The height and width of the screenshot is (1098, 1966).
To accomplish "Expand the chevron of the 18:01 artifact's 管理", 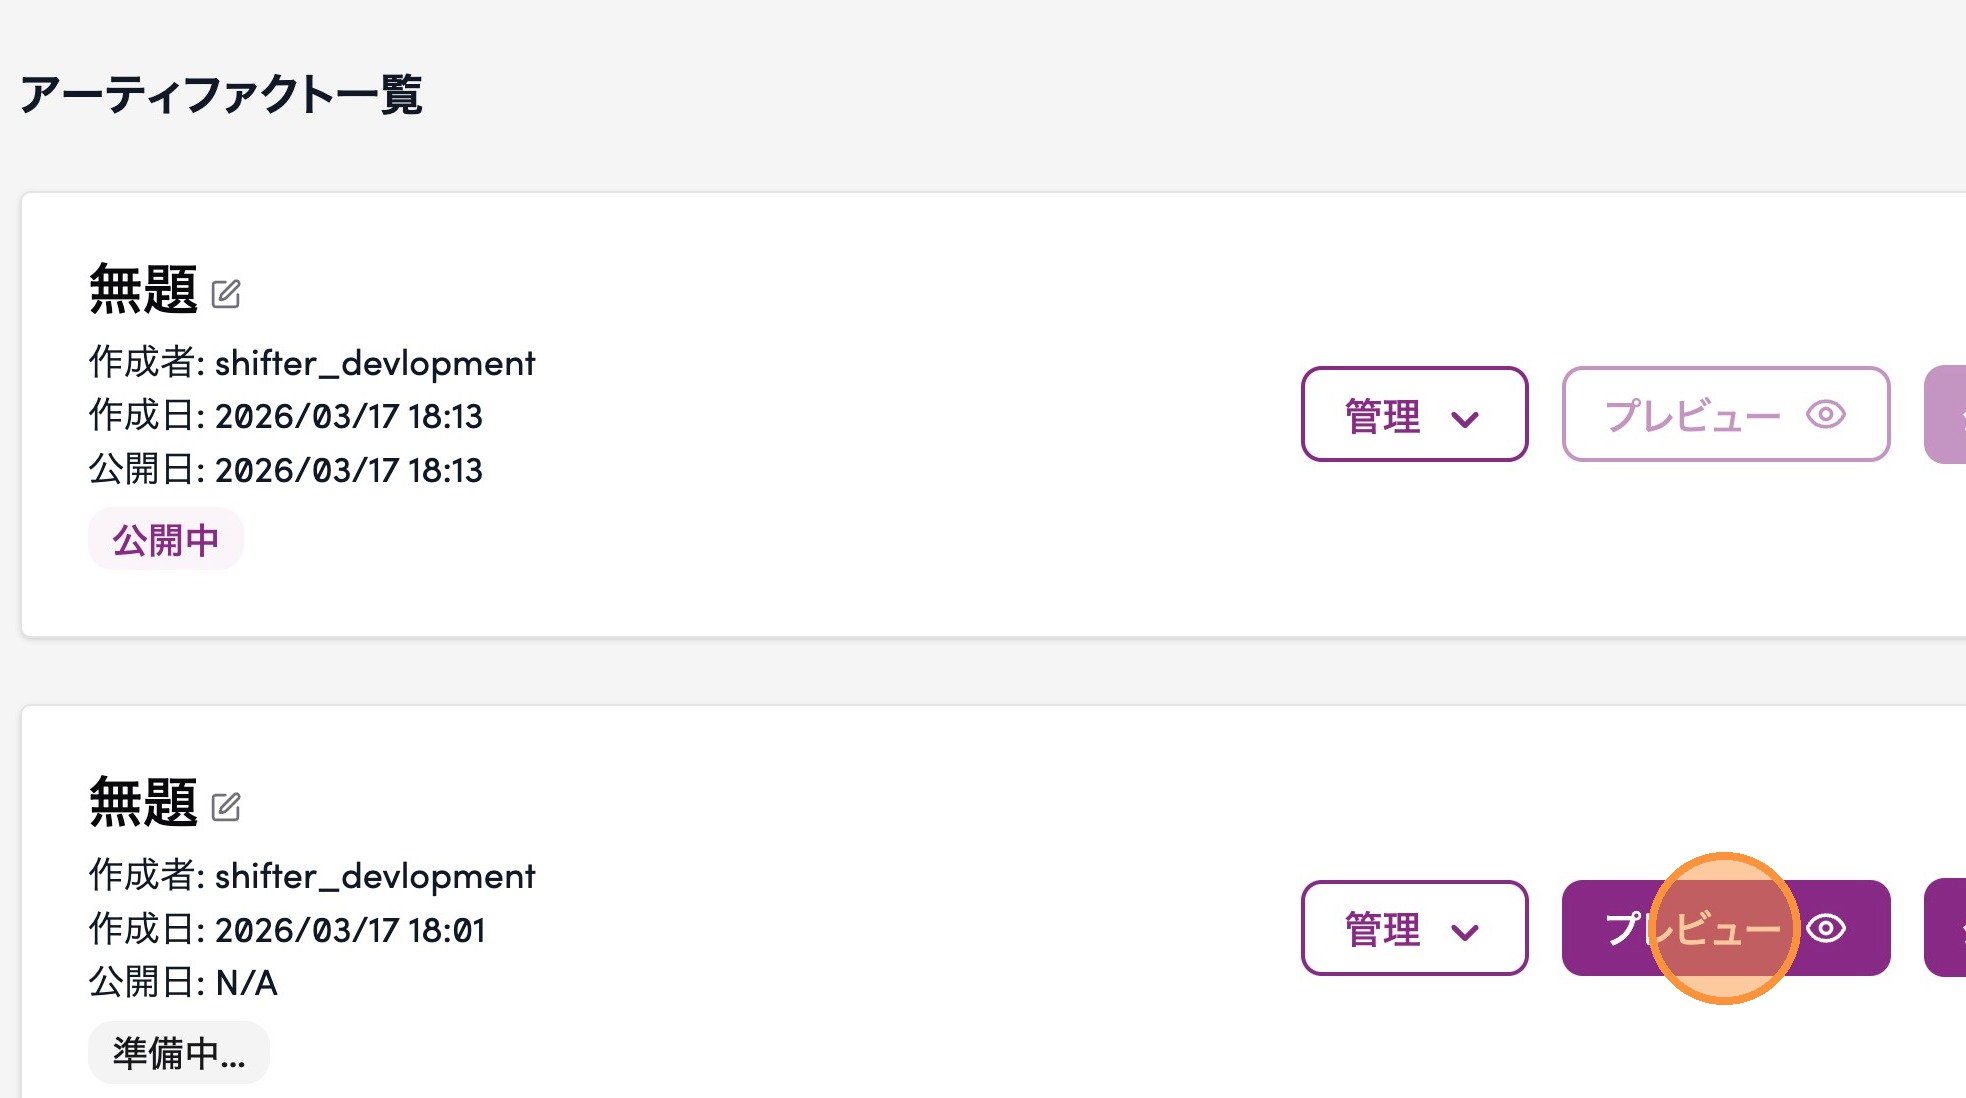I will pos(1465,932).
